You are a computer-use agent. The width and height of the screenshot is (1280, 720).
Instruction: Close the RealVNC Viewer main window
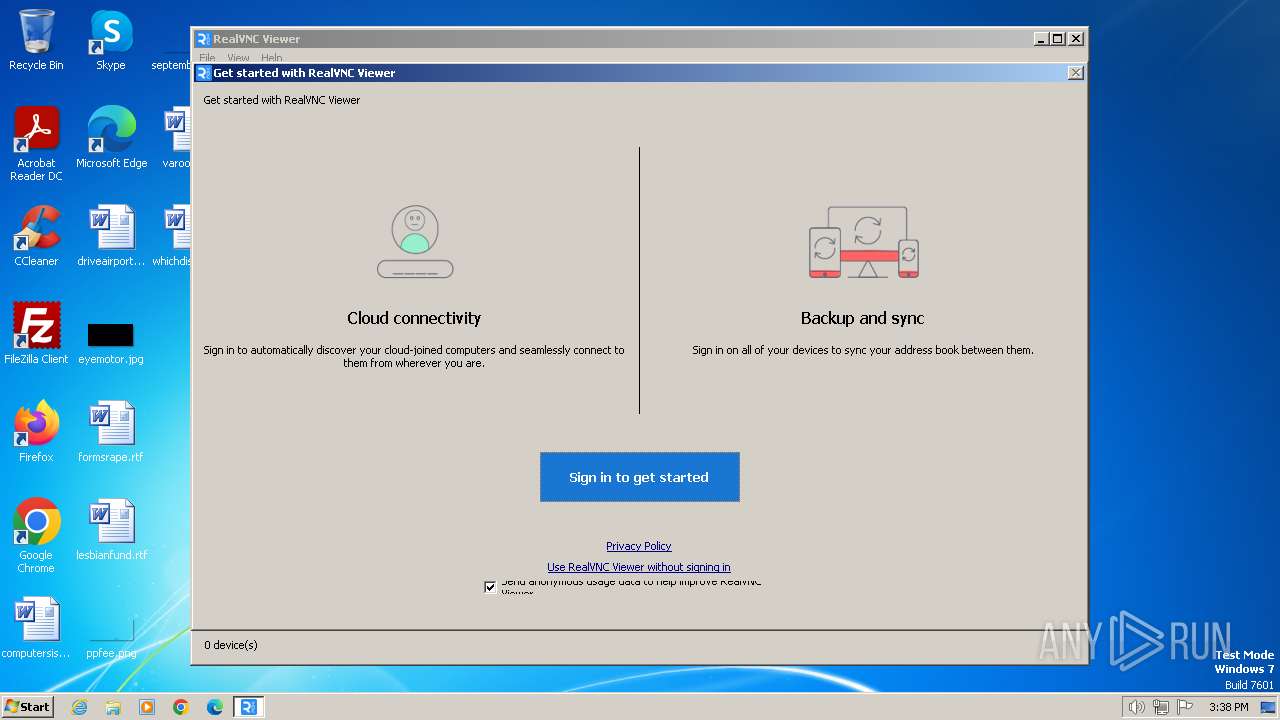tap(1076, 39)
